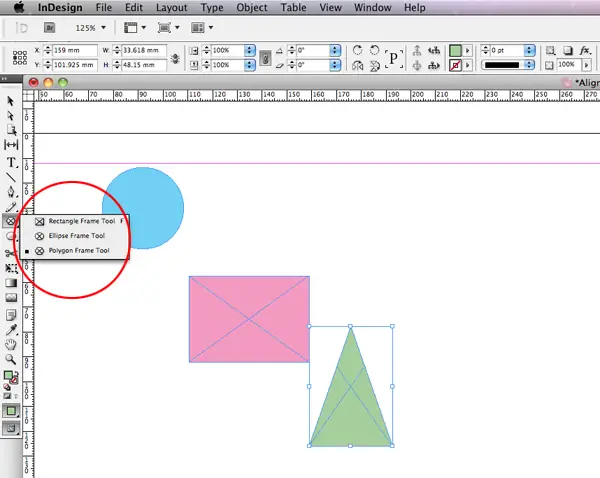Open the fx effects button

coord(585,50)
